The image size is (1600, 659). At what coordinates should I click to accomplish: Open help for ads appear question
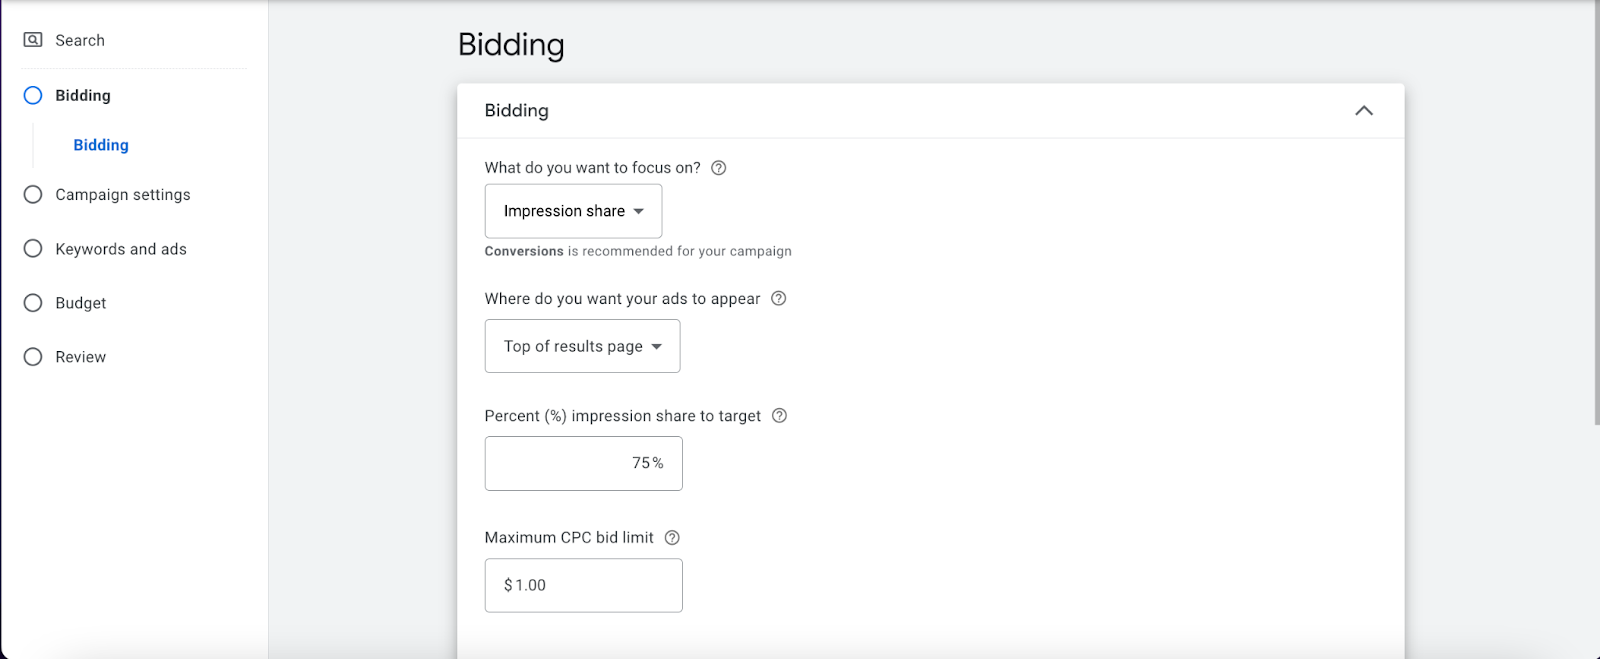[x=779, y=298]
